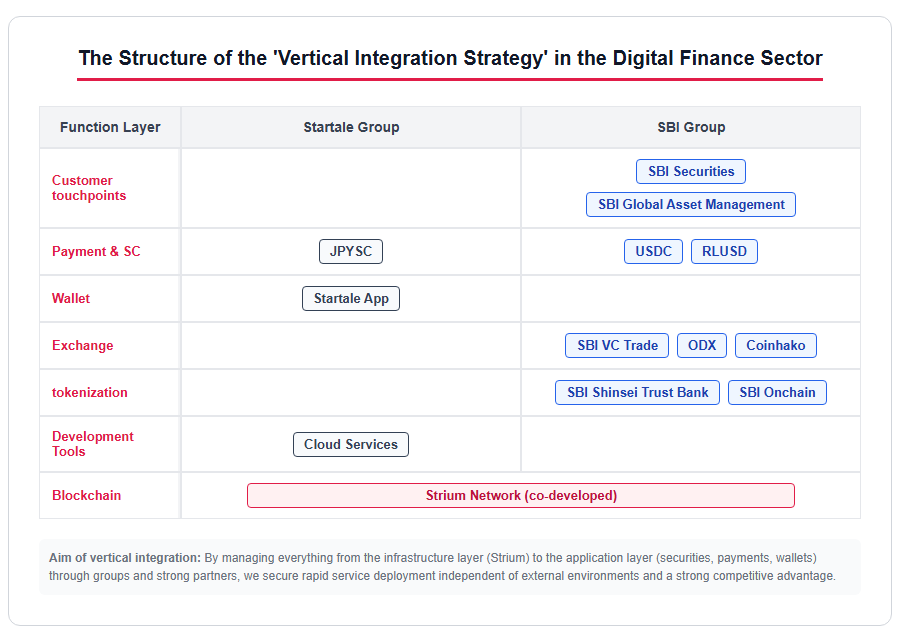The image size is (900, 642).
Task: Click the RLUSD badge
Action: [724, 251]
